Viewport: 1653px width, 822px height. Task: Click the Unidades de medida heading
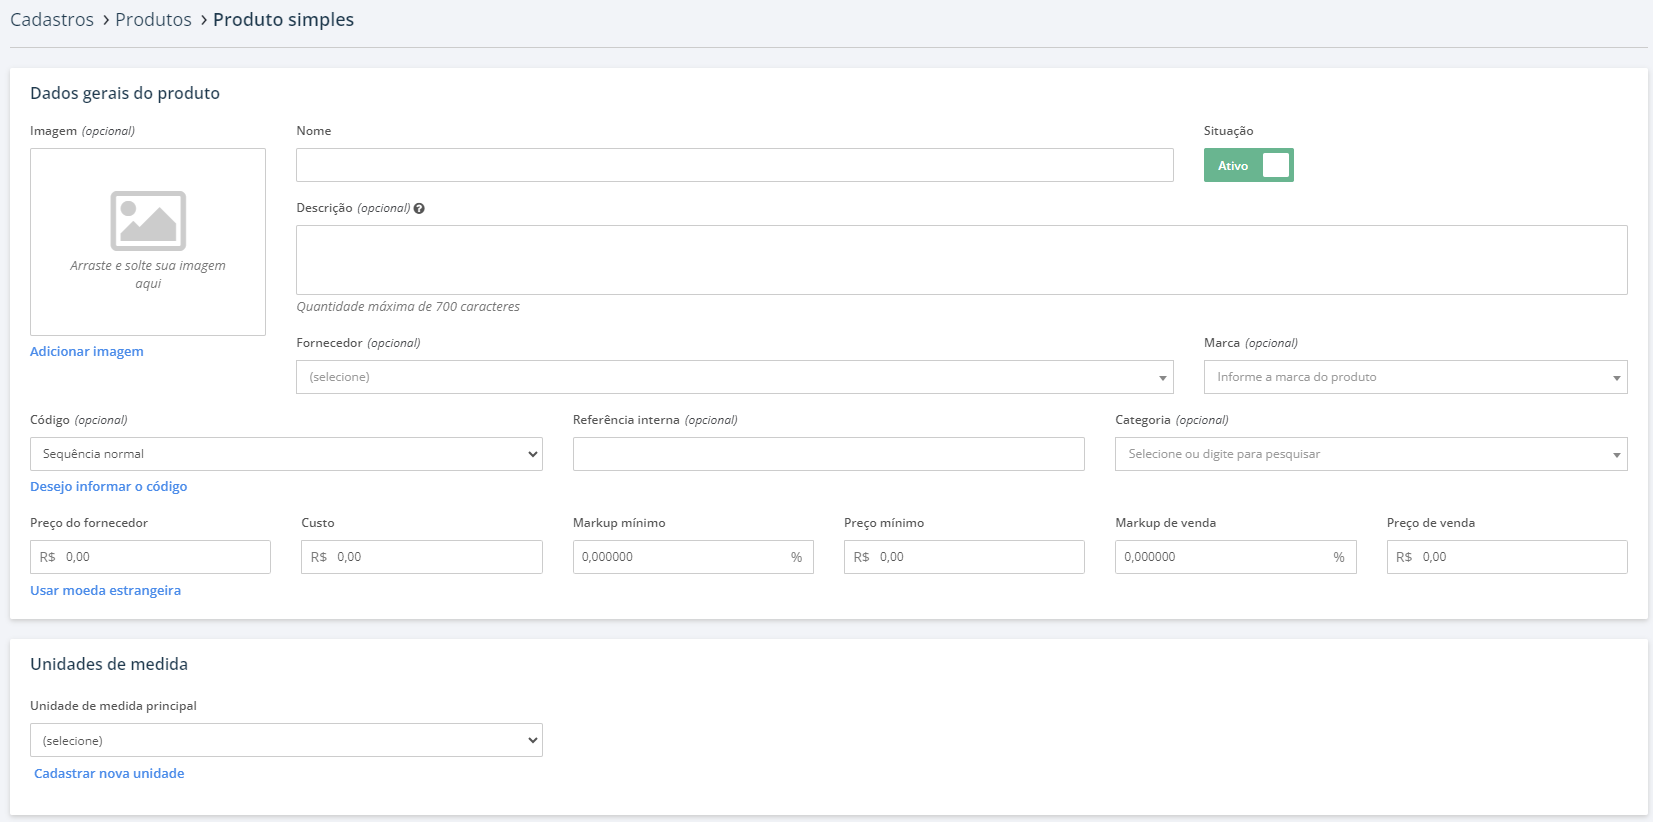pos(109,664)
